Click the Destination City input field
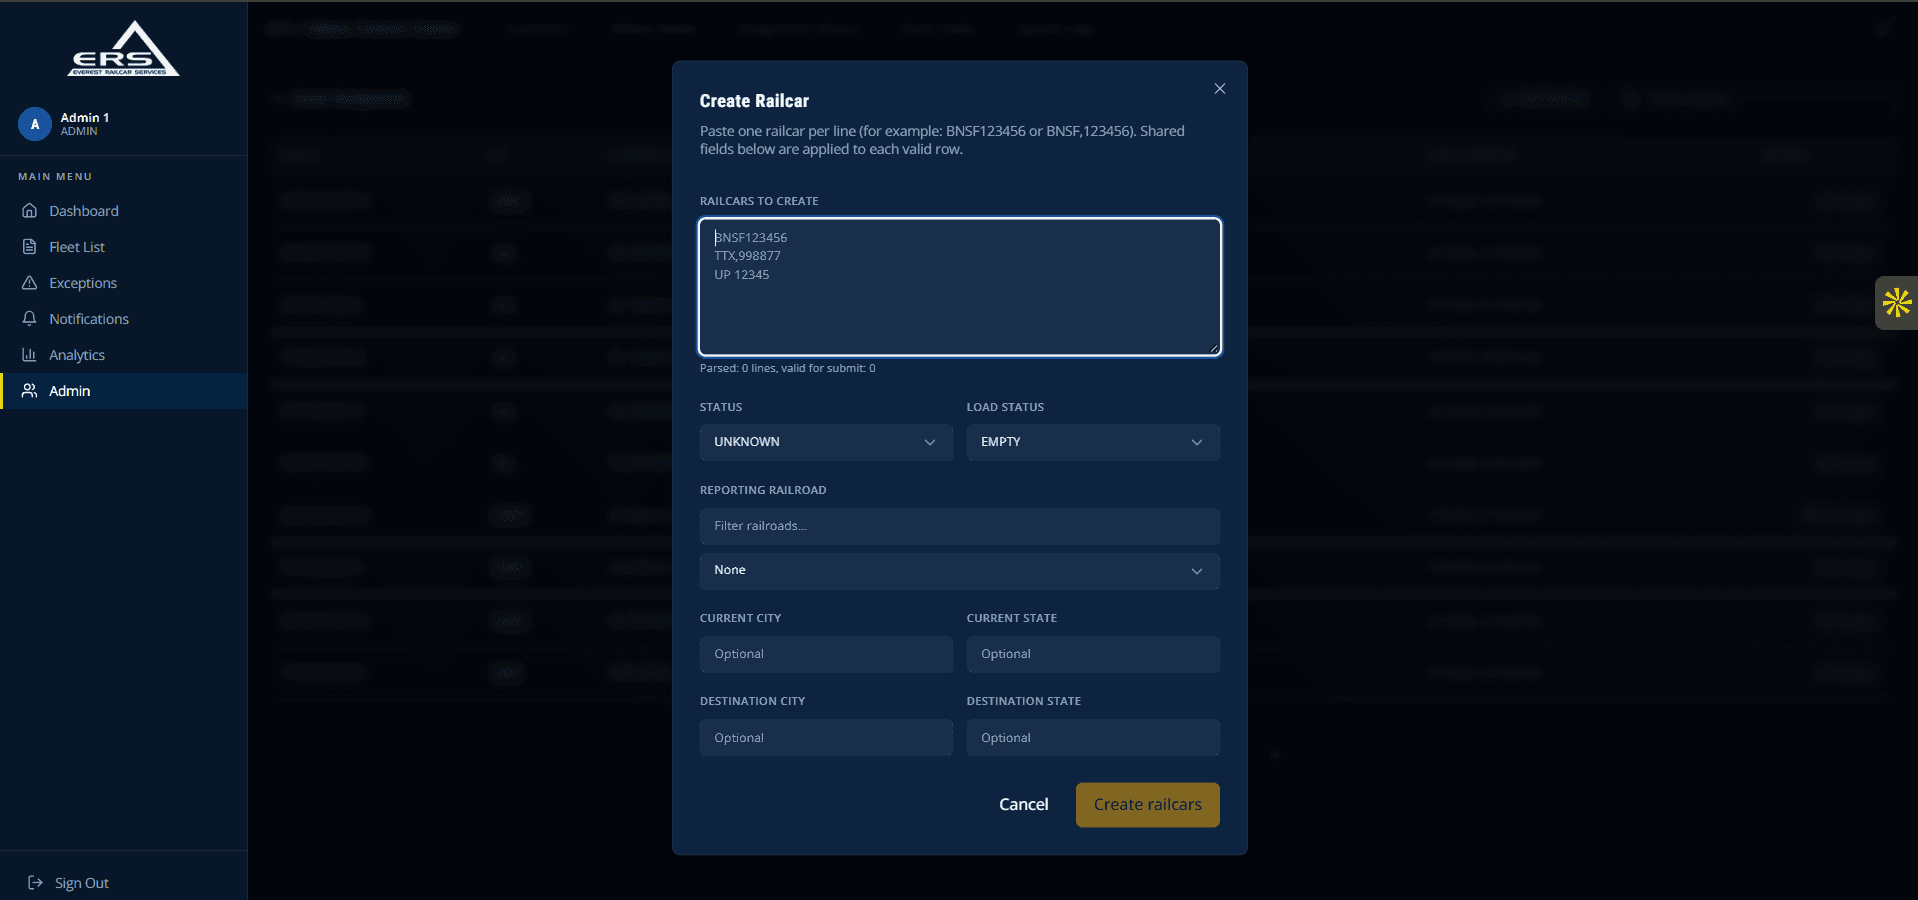 point(826,738)
